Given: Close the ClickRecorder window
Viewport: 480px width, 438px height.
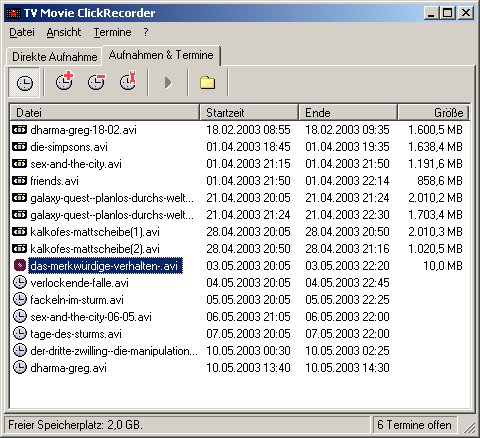Looking at the screenshot, I should [x=465, y=13].
